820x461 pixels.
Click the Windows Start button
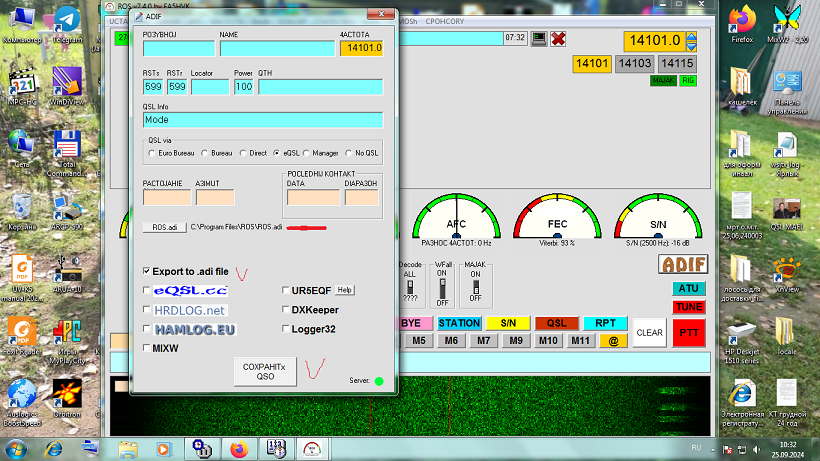click(20, 449)
